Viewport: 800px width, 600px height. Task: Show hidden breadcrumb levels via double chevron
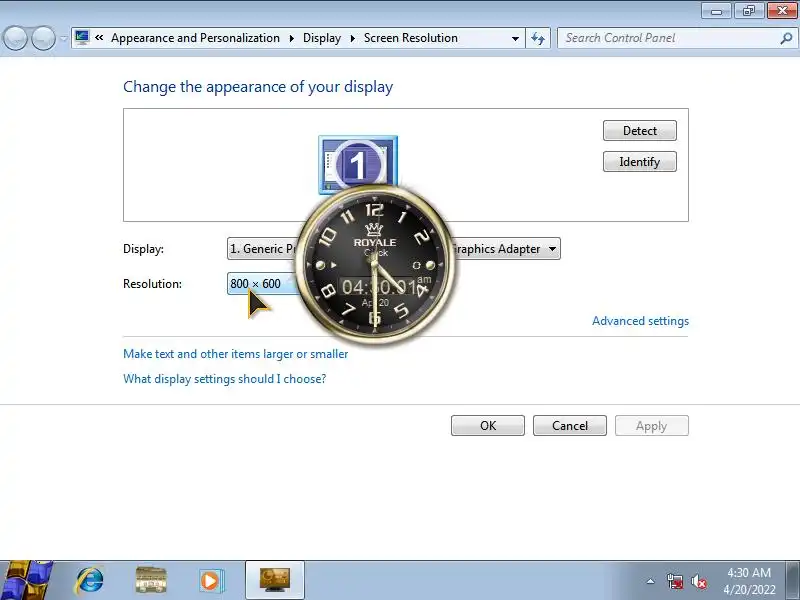(99, 37)
